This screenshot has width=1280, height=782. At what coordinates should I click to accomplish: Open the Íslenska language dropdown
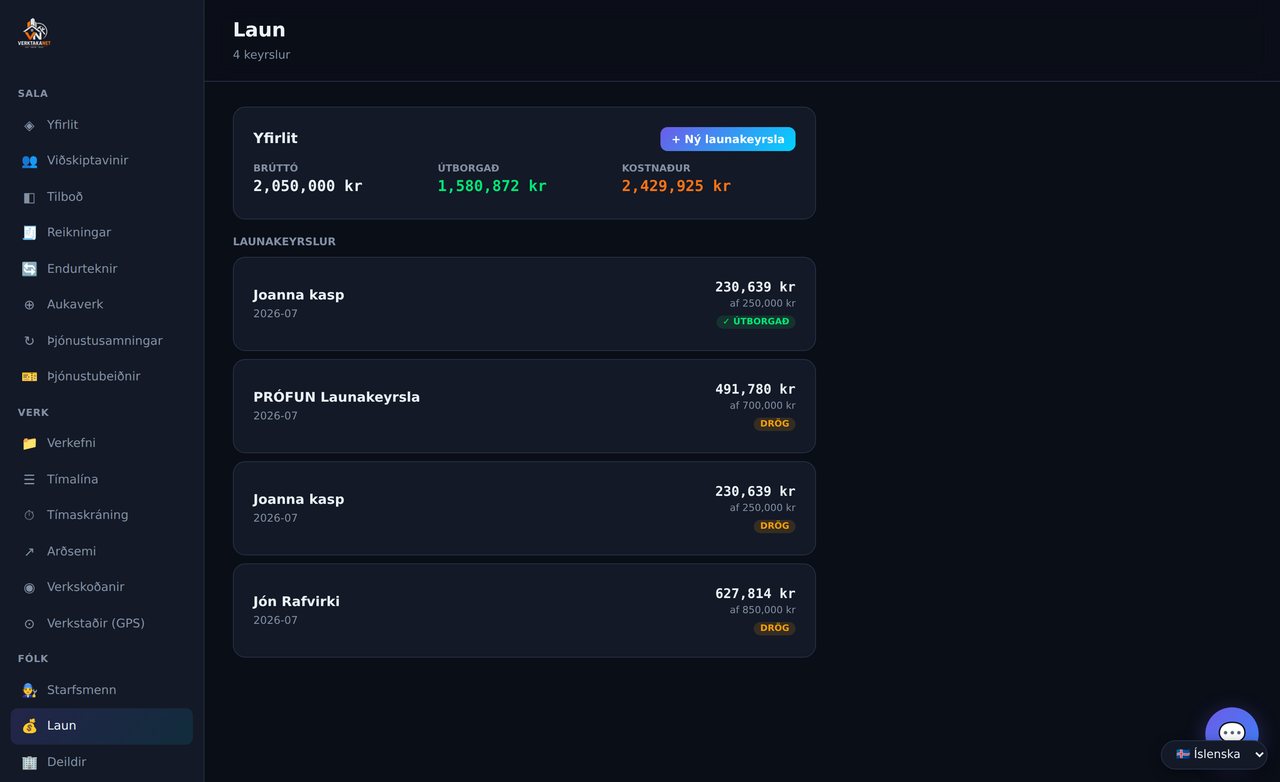pyautogui.click(x=1214, y=754)
